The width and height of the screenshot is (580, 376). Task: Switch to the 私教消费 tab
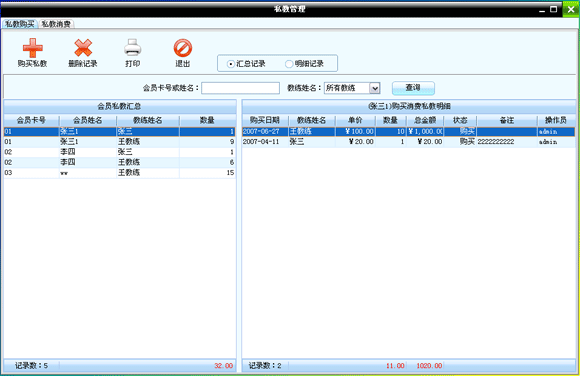coord(56,24)
